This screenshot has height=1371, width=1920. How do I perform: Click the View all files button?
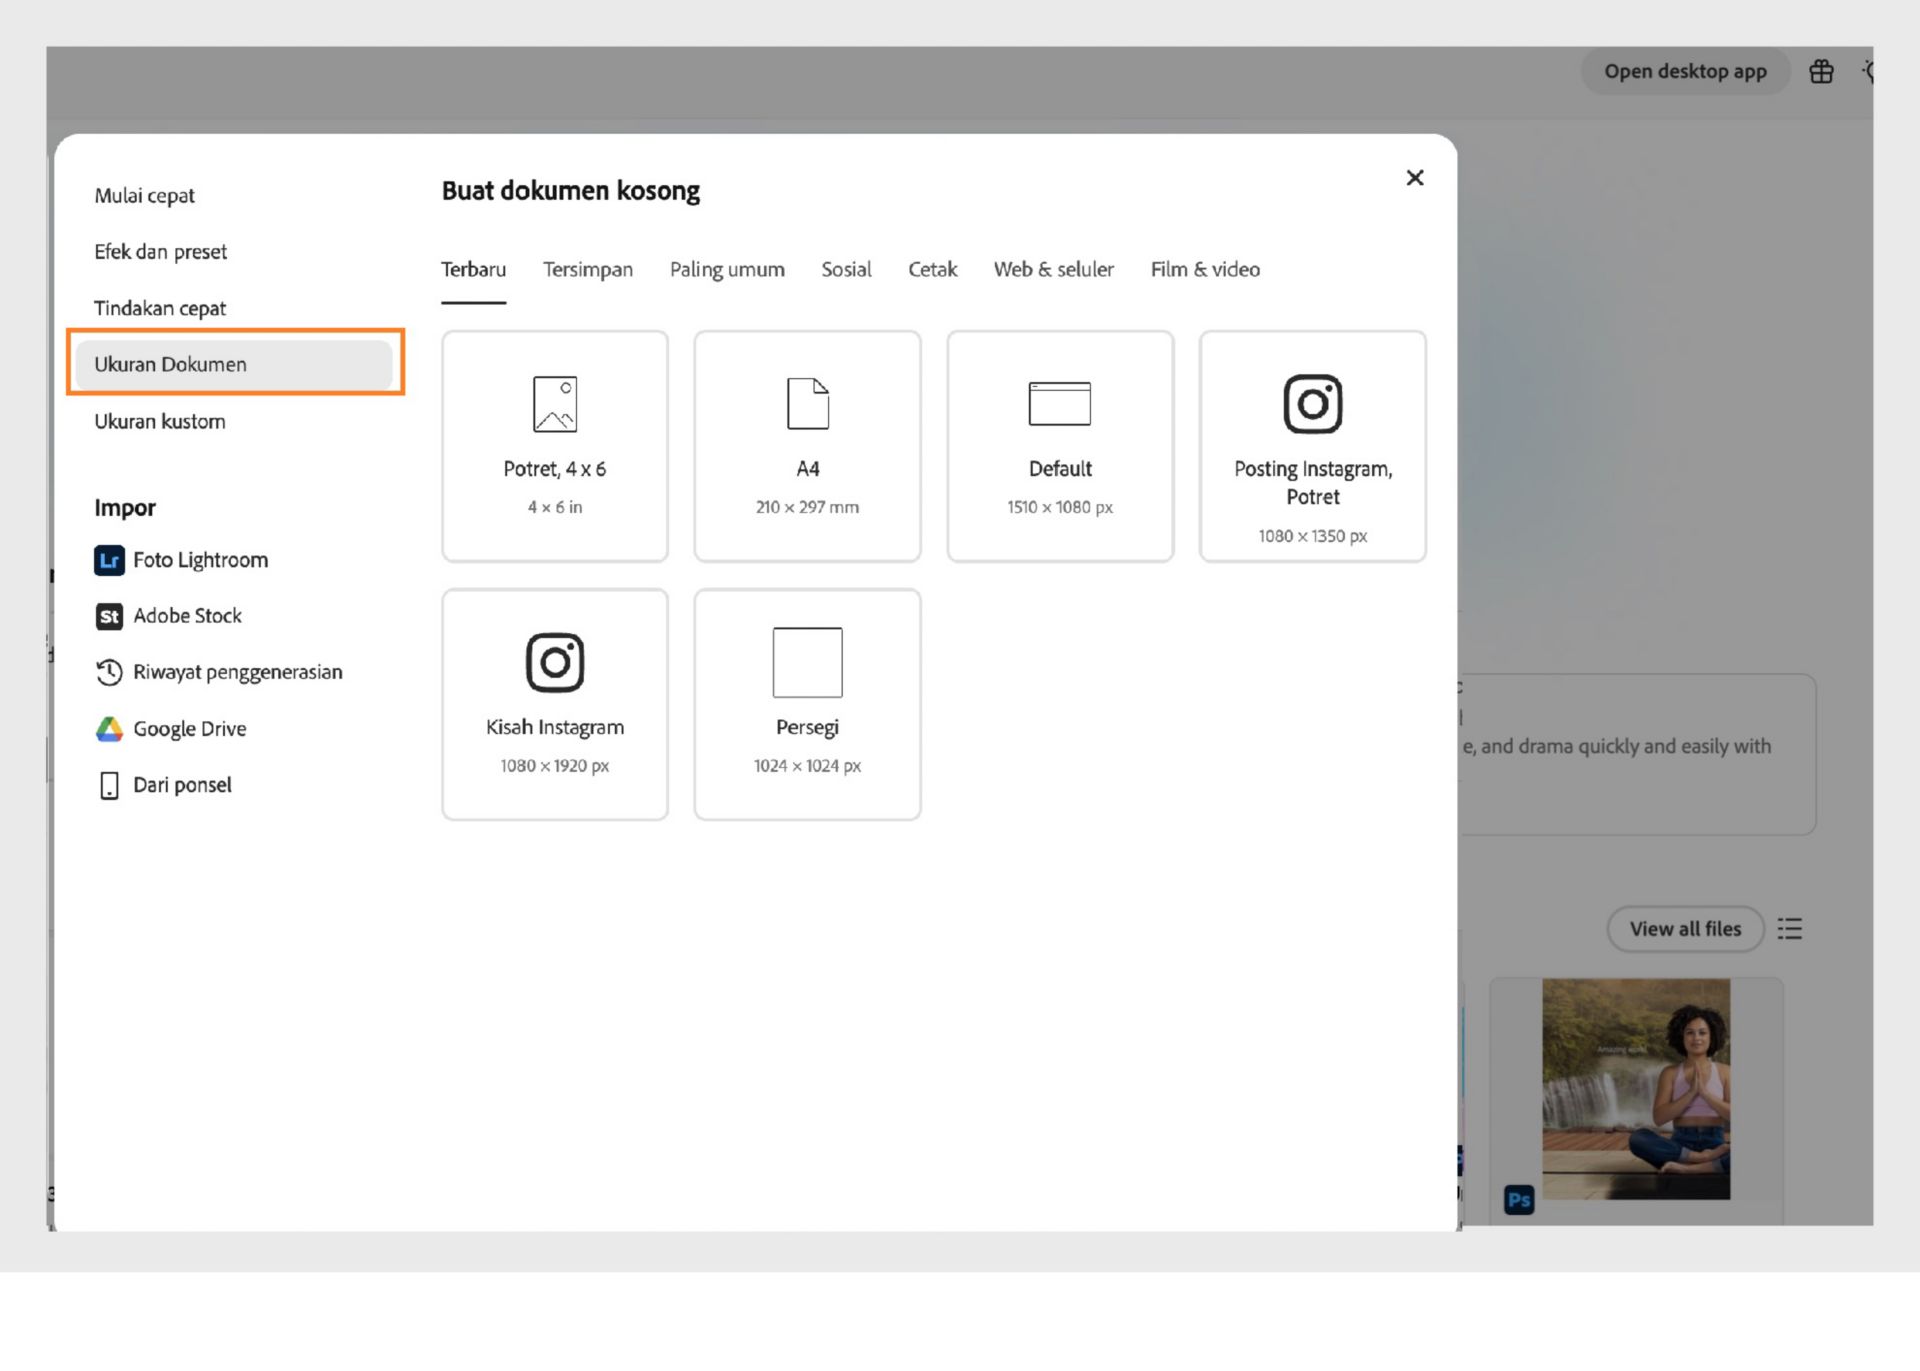pos(1685,929)
